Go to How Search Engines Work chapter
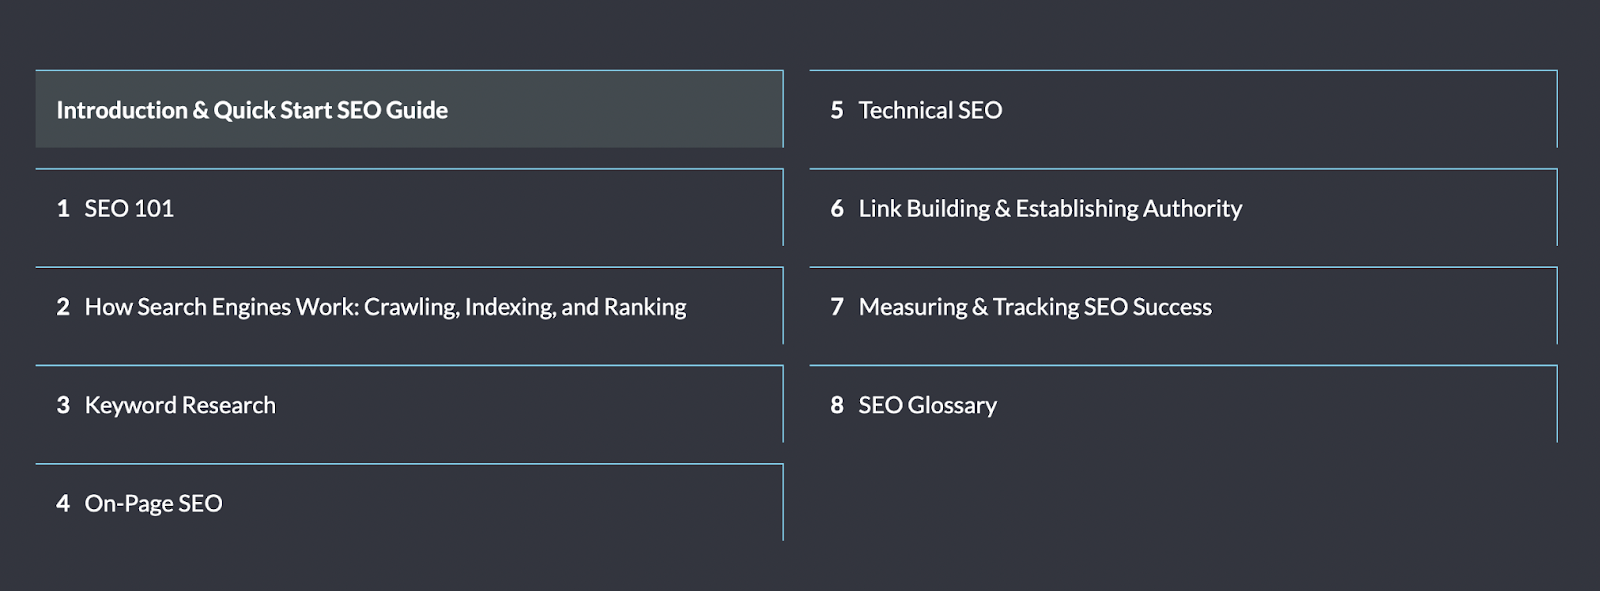Image resolution: width=1600 pixels, height=591 pixels. (385, 307)
